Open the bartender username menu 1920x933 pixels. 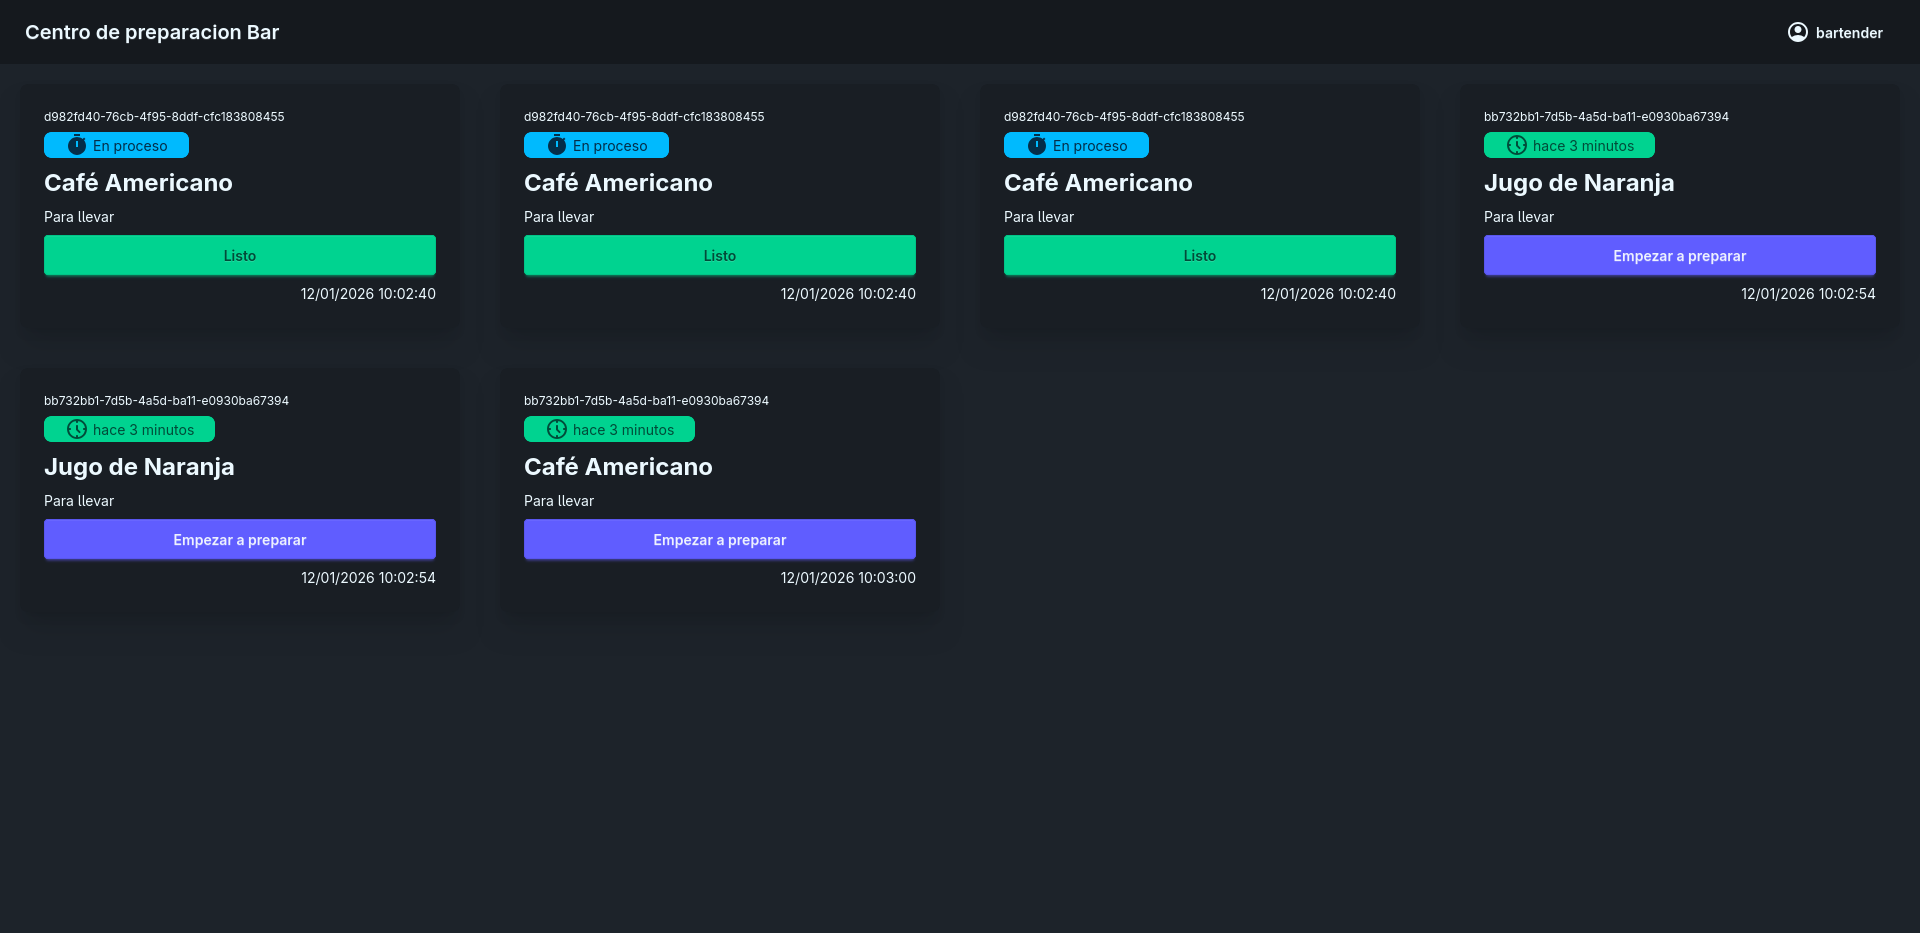pos(1848,33)
